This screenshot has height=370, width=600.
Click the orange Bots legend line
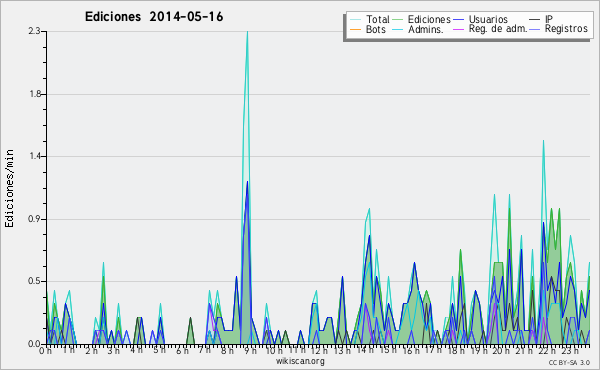click(x=355, y=29)
